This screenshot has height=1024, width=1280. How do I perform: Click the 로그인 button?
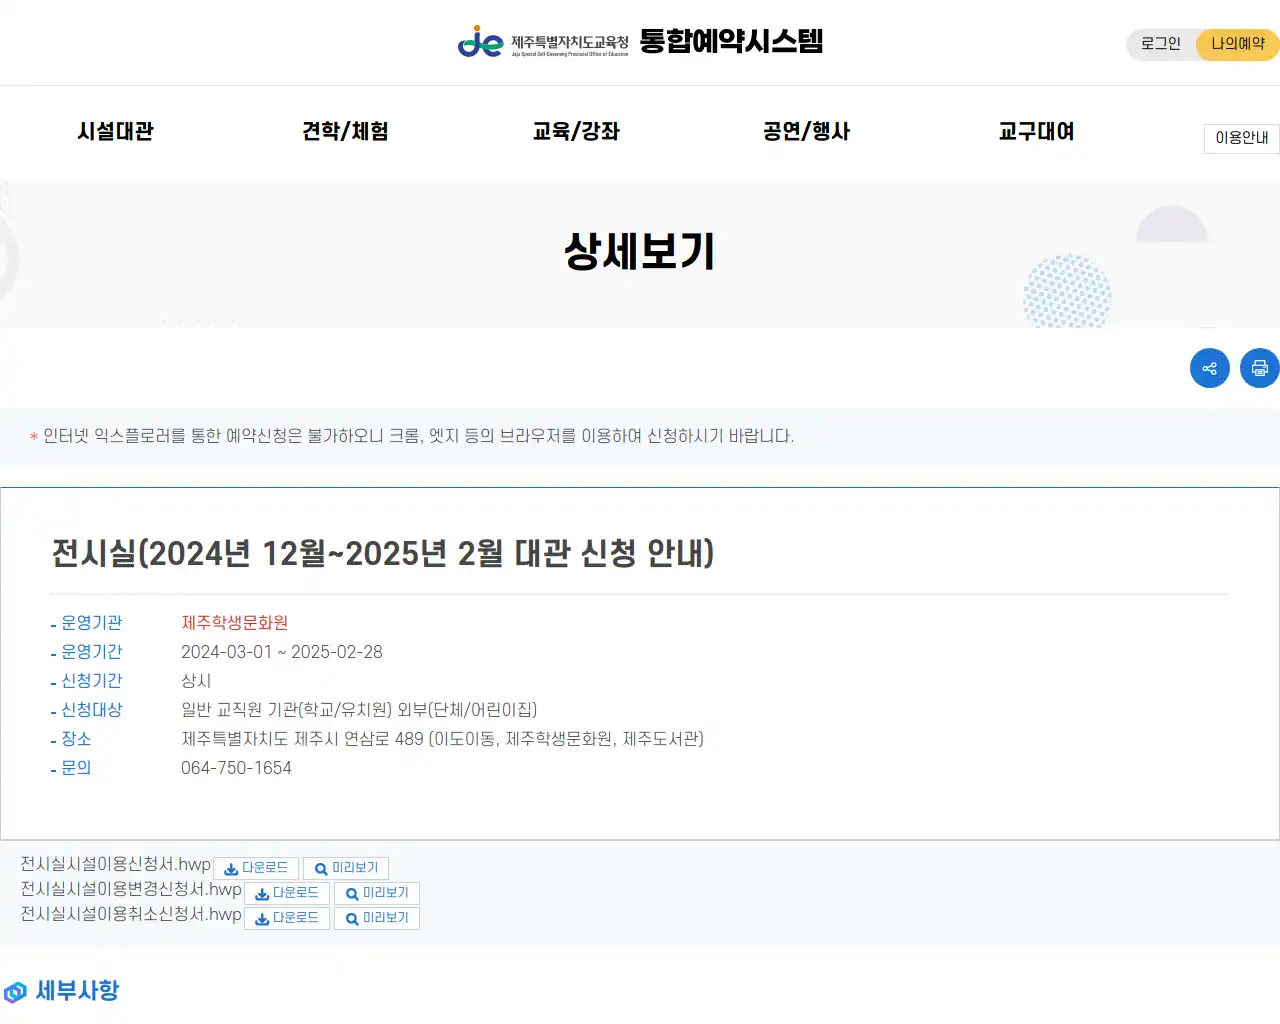click(x=1161, y=44)
